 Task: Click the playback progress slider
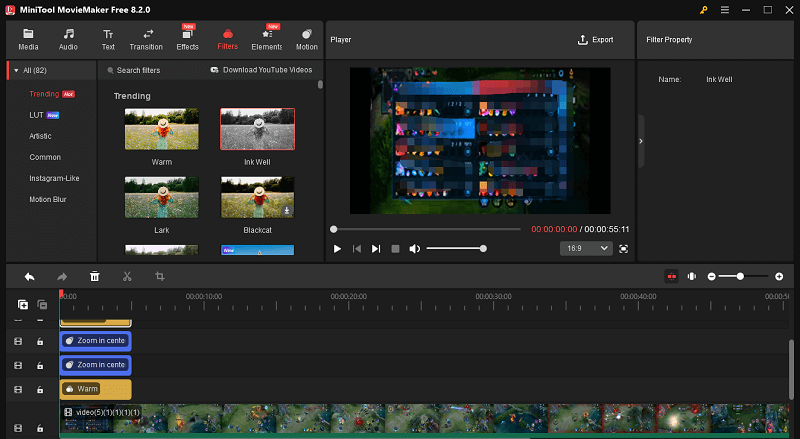[x=426, y=229]
